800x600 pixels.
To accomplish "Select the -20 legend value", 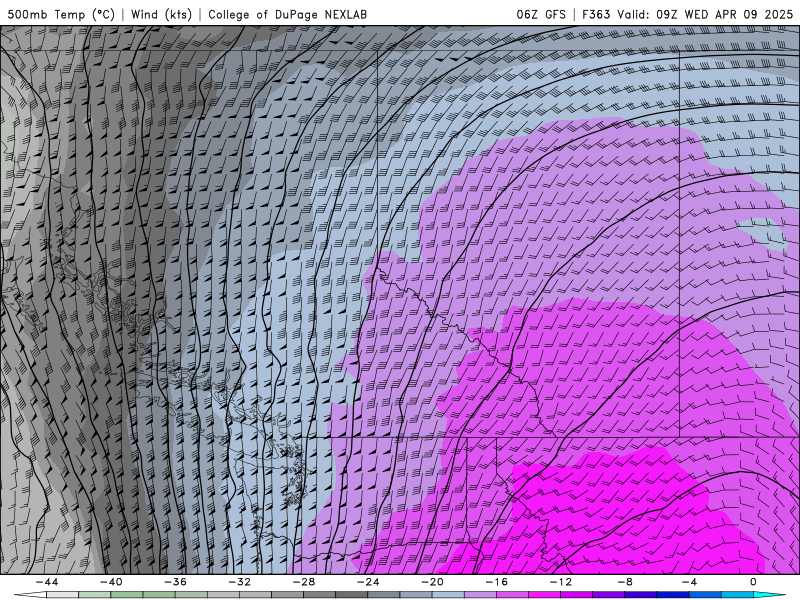I will click(433, 582).
